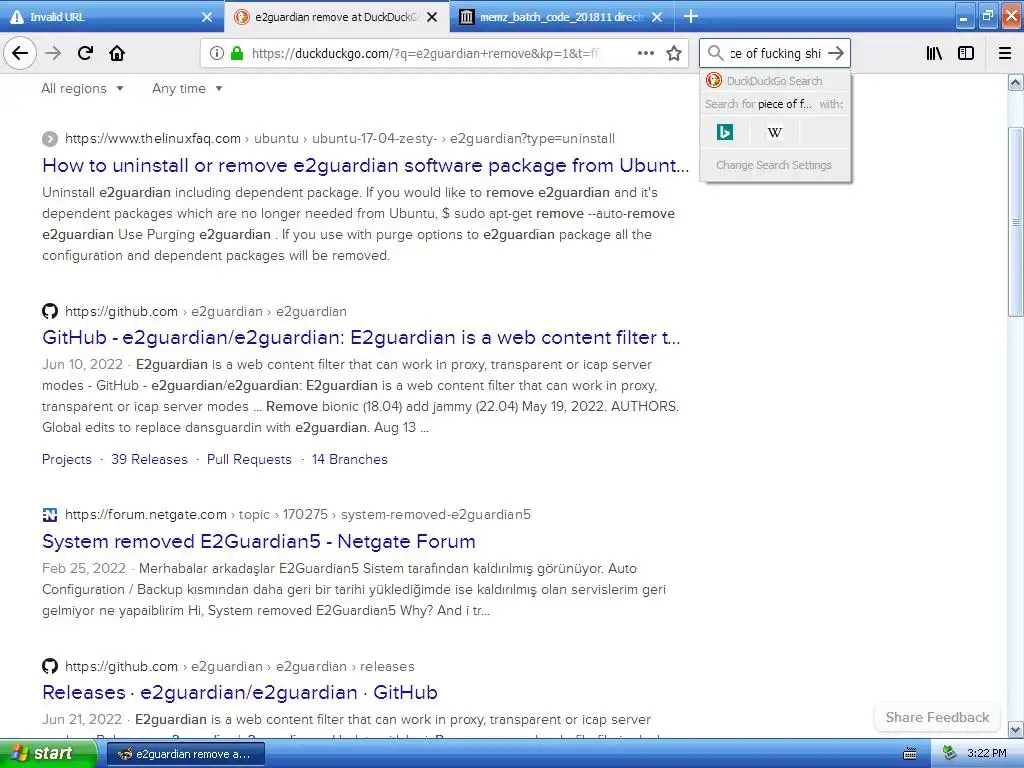Open the 14 Branches sublink
Screen dimensions: 1024x768
349,459
